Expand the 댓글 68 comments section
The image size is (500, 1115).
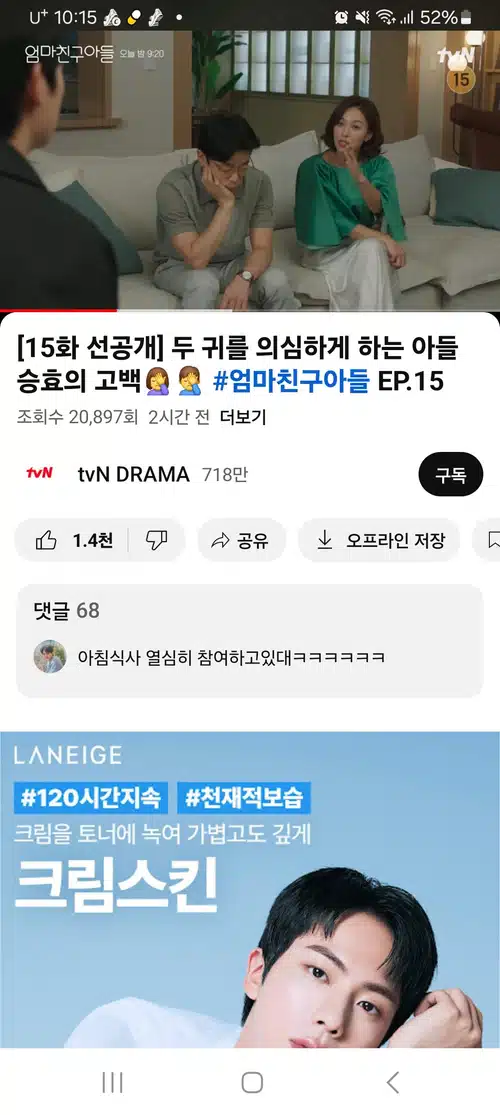(250, 641)
